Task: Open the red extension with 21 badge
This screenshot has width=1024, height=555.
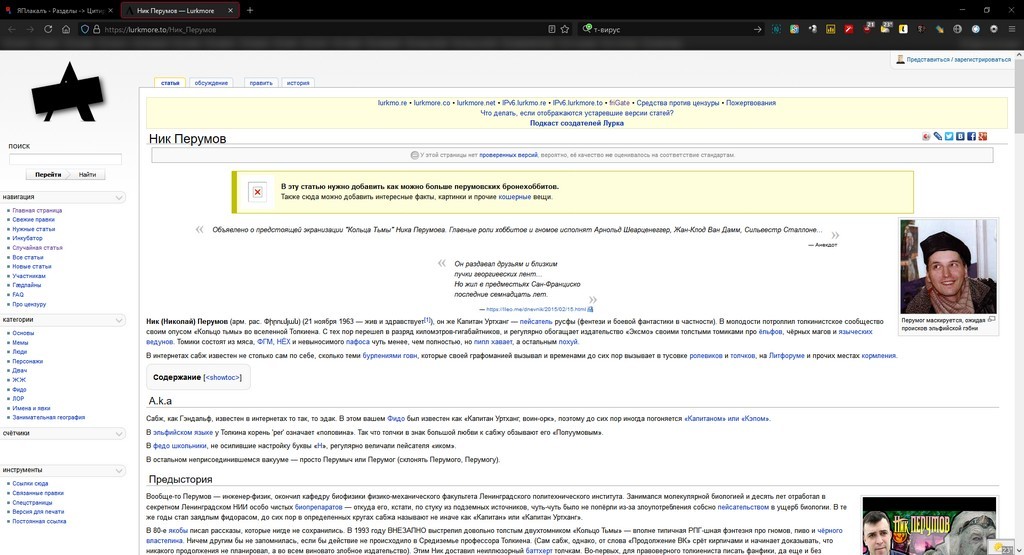Action: (868, 29)
